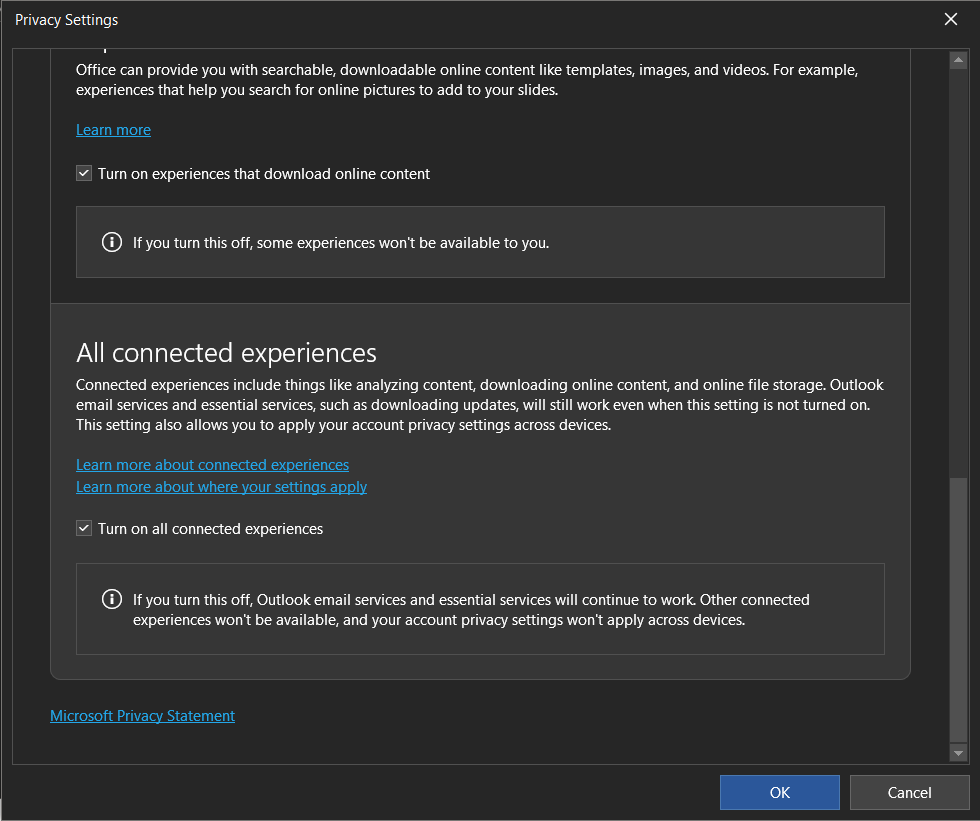Click info icon beside Outlook email services notice
Image resolution: width=980 pixels, height=821 pixels.
112,600
